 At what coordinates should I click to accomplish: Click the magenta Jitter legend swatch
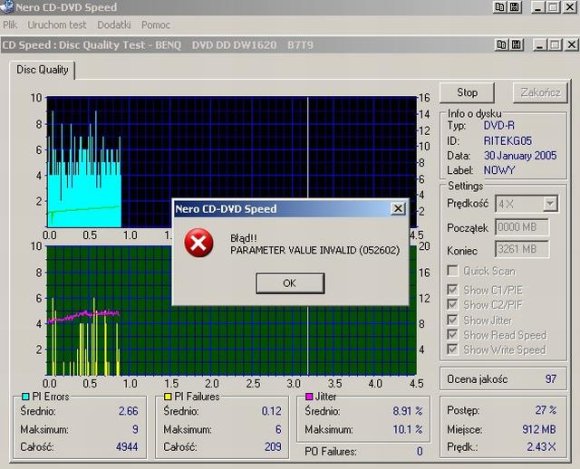tap(309, 397)
